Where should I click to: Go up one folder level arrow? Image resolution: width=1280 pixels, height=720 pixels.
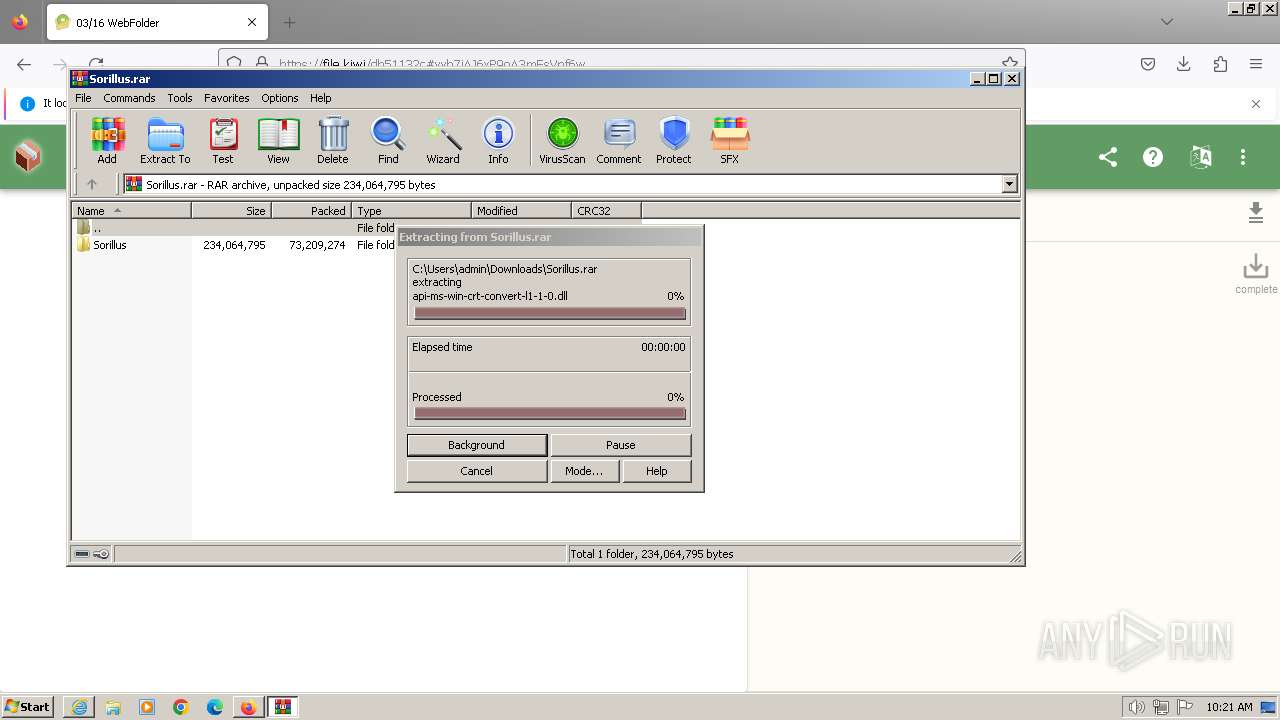92,184
